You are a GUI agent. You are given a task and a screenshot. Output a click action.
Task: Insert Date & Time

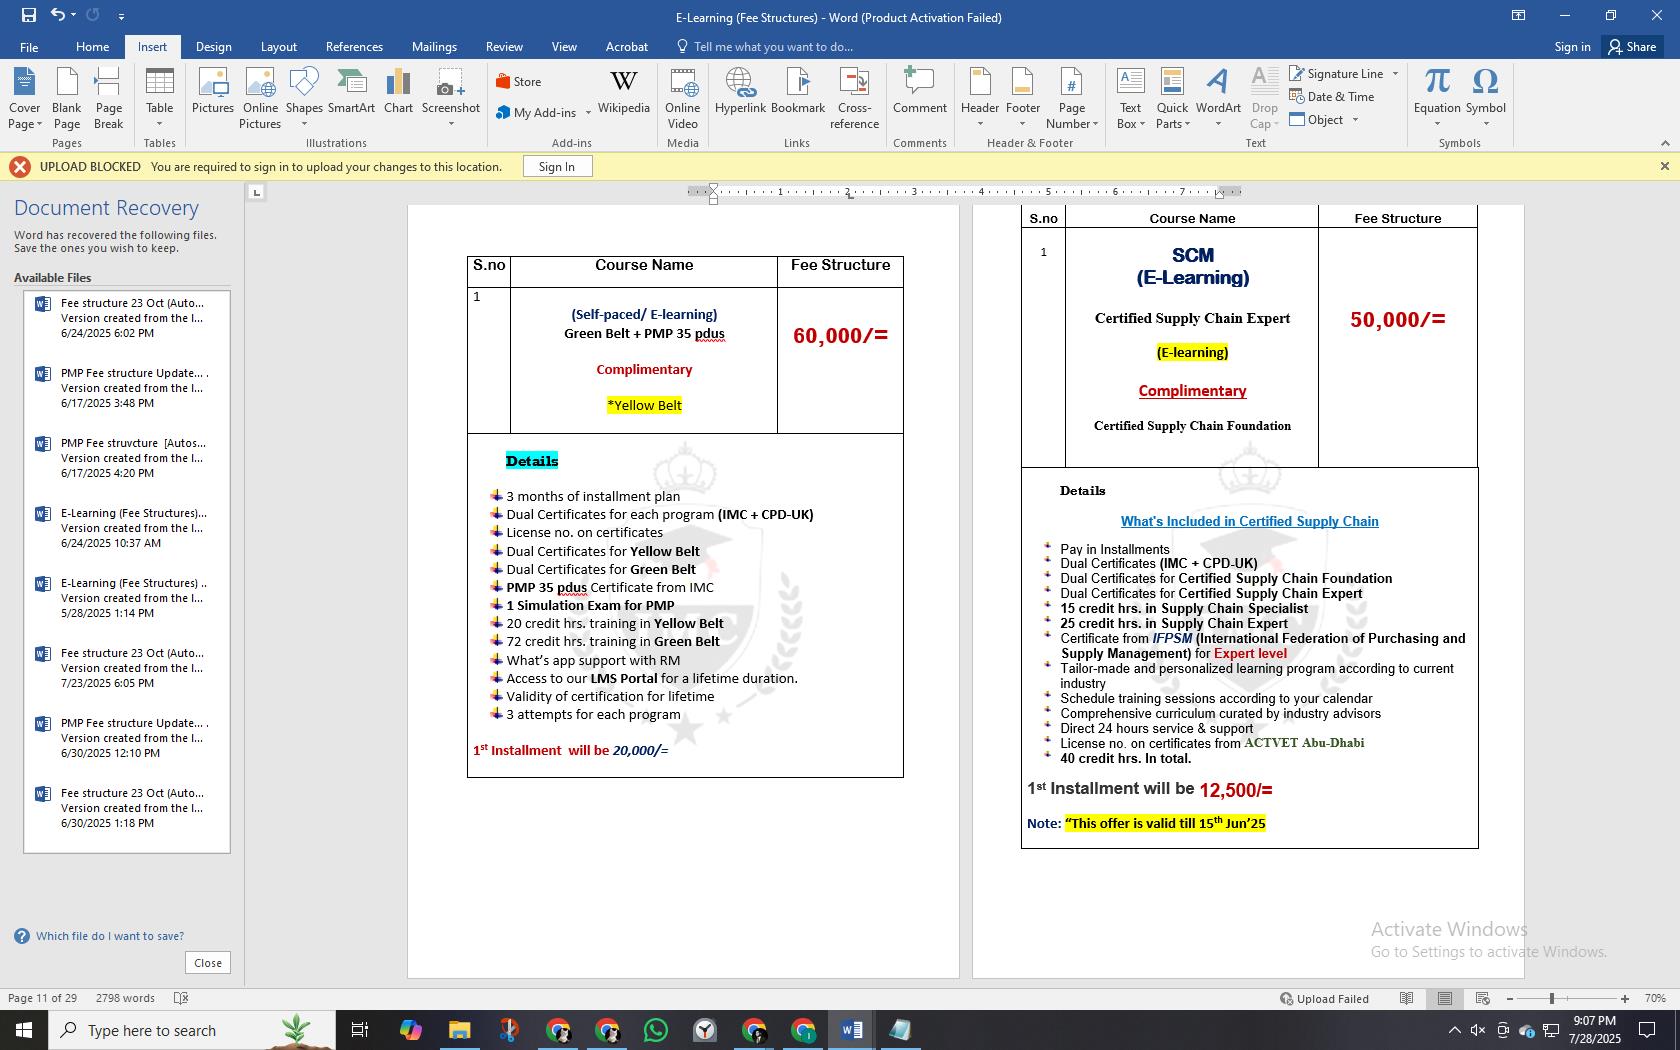(1332, 97)
